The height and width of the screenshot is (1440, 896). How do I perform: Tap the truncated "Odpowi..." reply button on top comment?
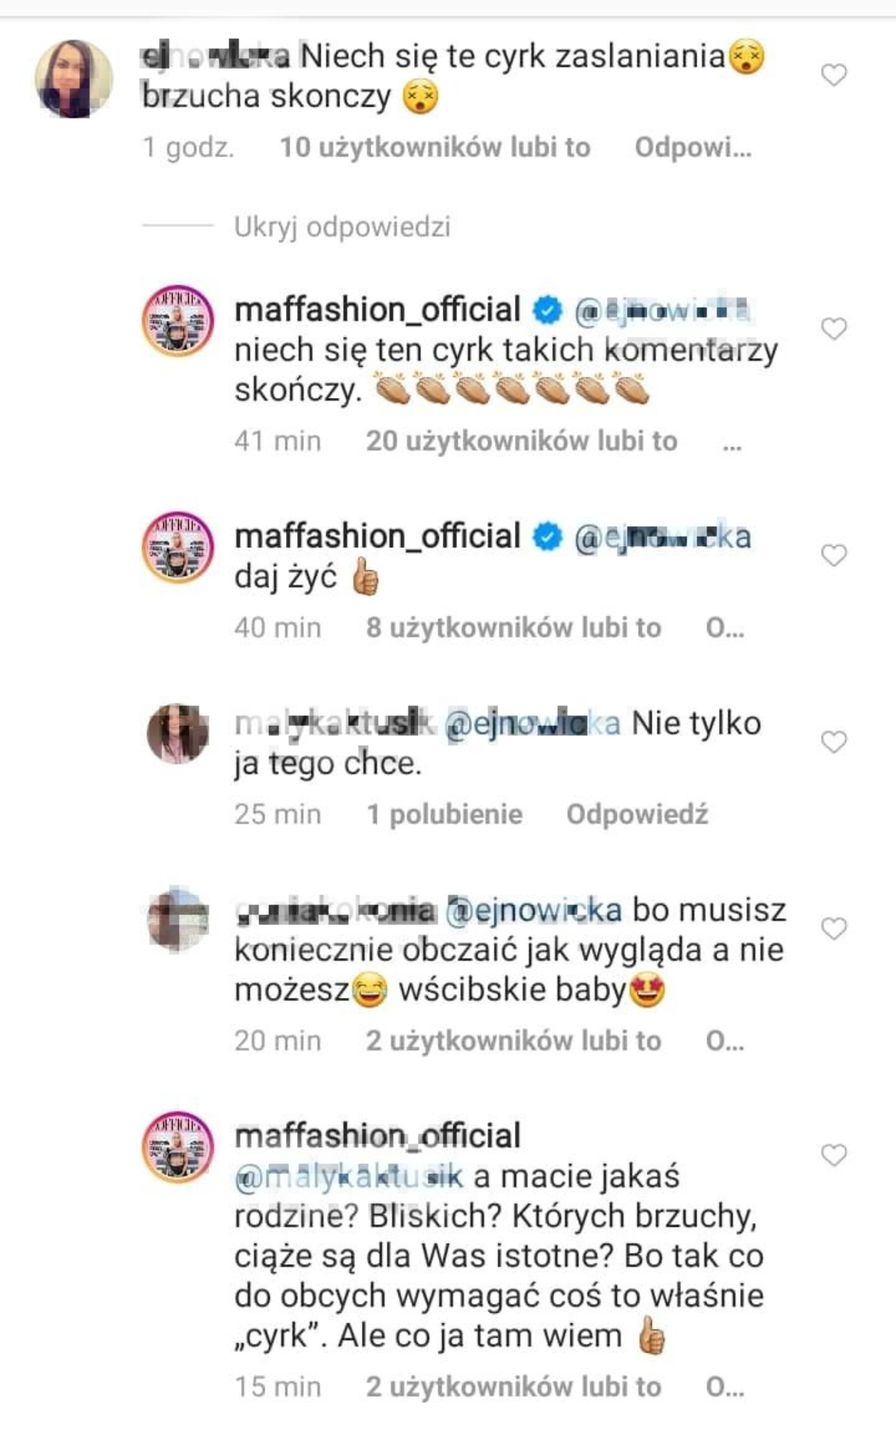coord(693,148)
